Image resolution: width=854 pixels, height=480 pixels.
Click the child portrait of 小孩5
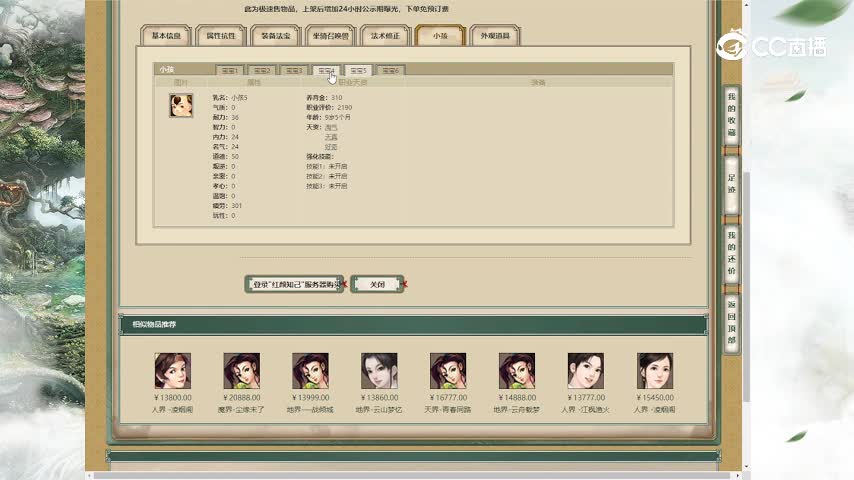[181, 106]
